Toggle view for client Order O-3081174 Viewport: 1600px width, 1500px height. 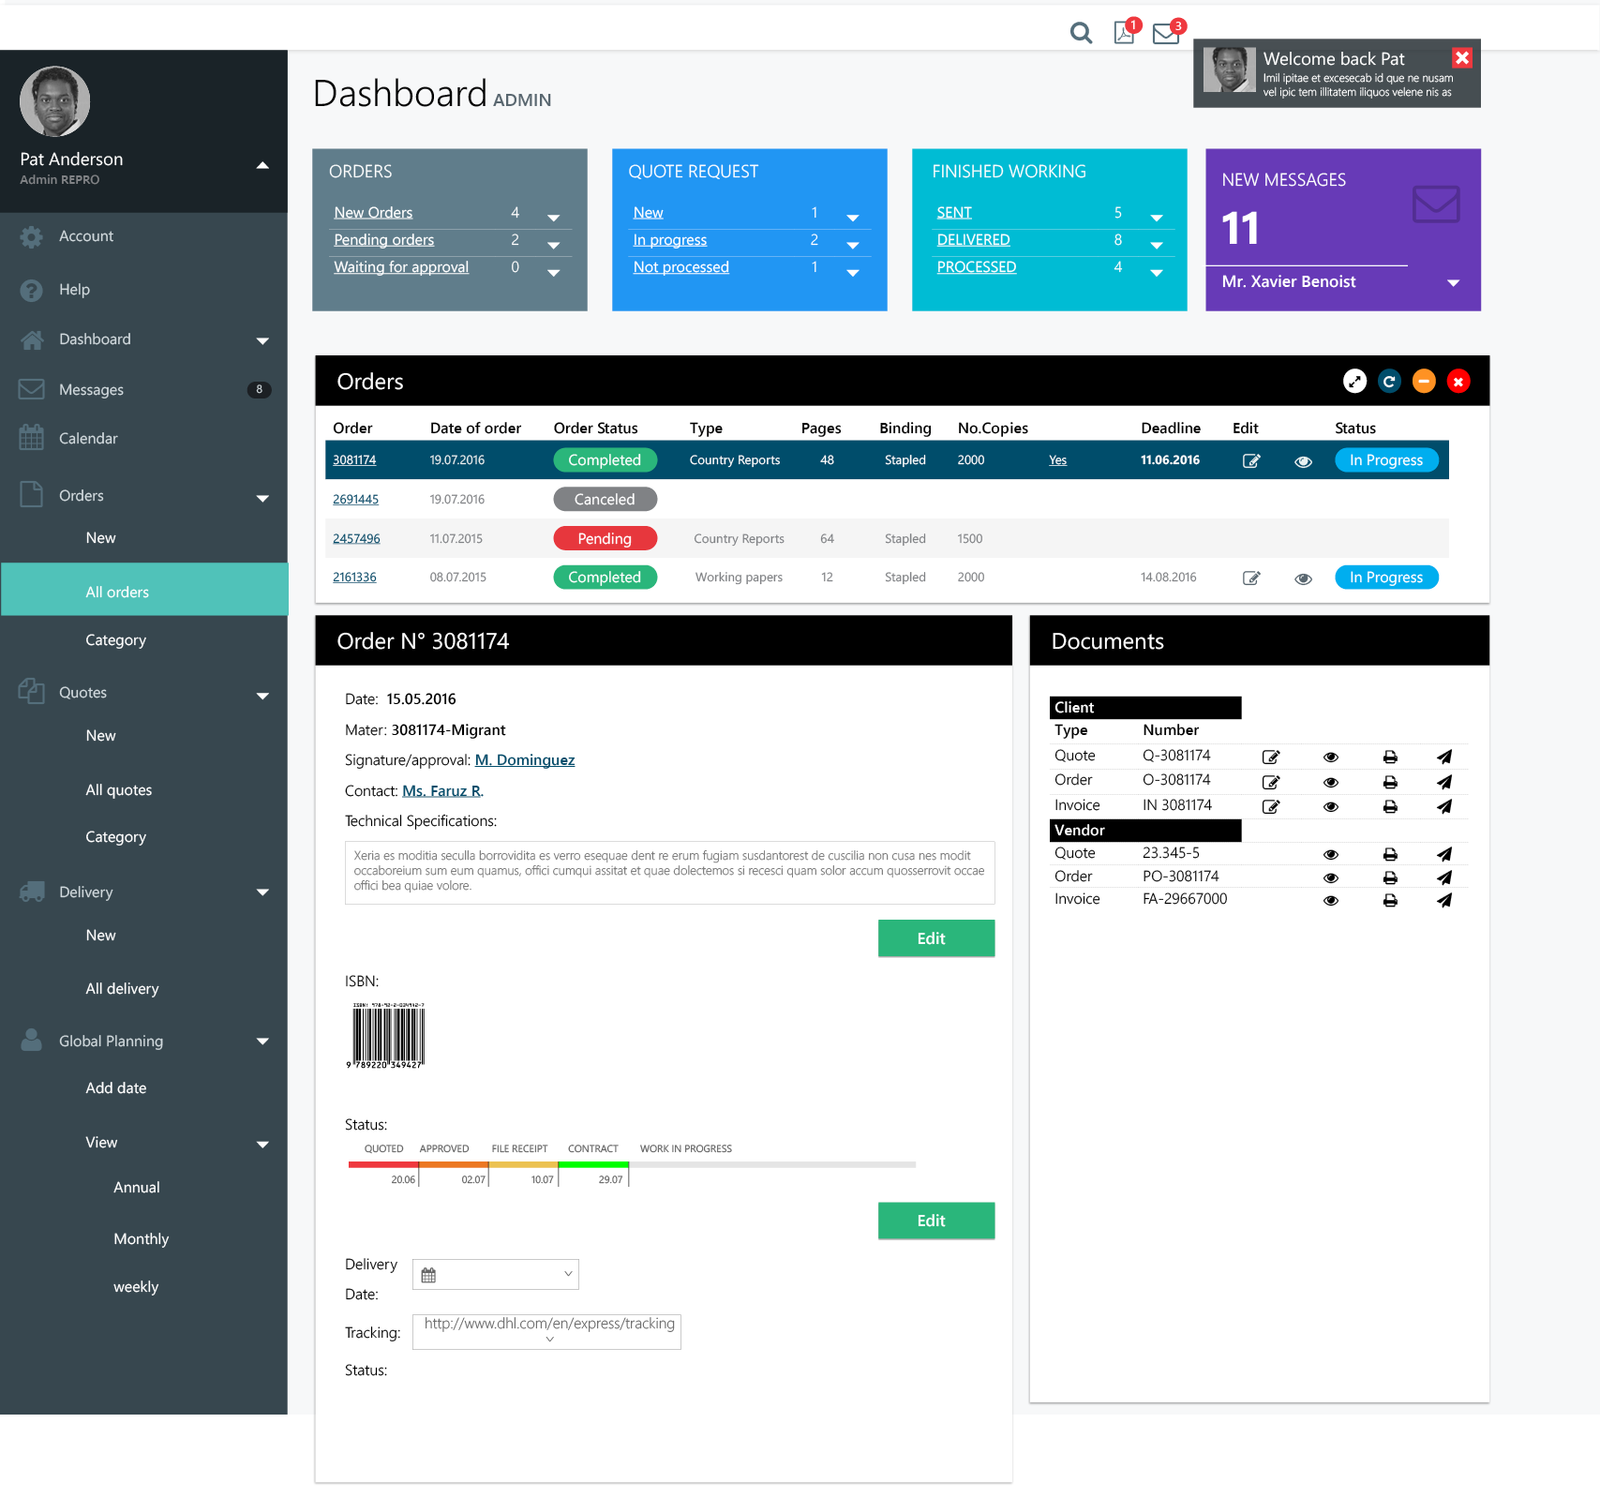(1330, 782)
